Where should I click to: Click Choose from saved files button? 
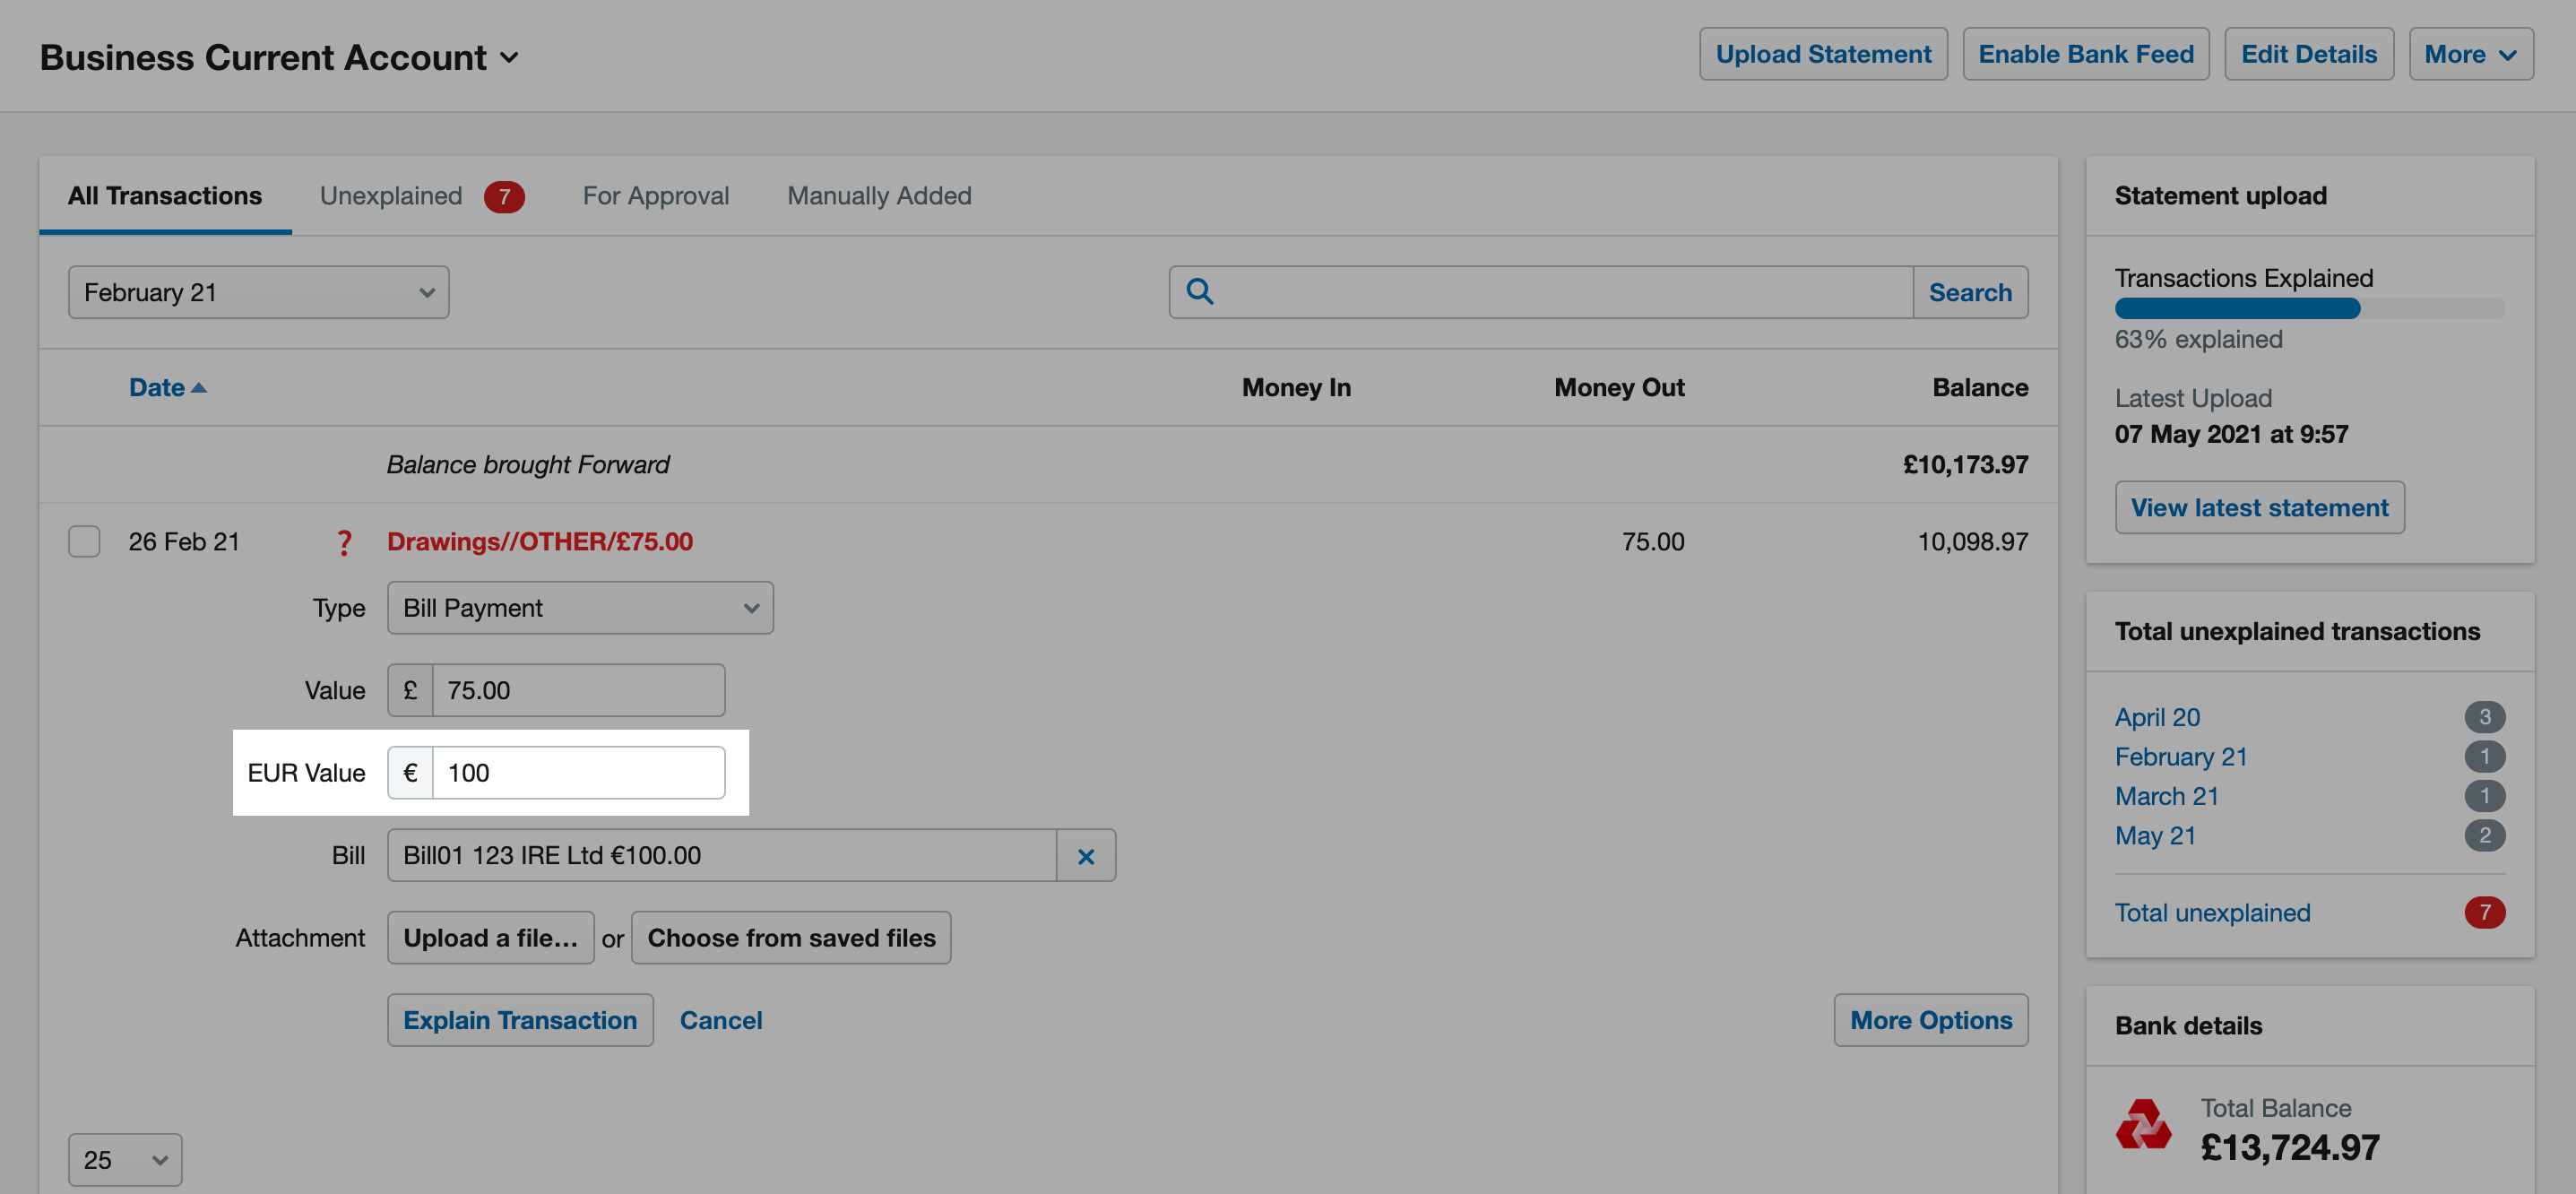tap(791, 938)
